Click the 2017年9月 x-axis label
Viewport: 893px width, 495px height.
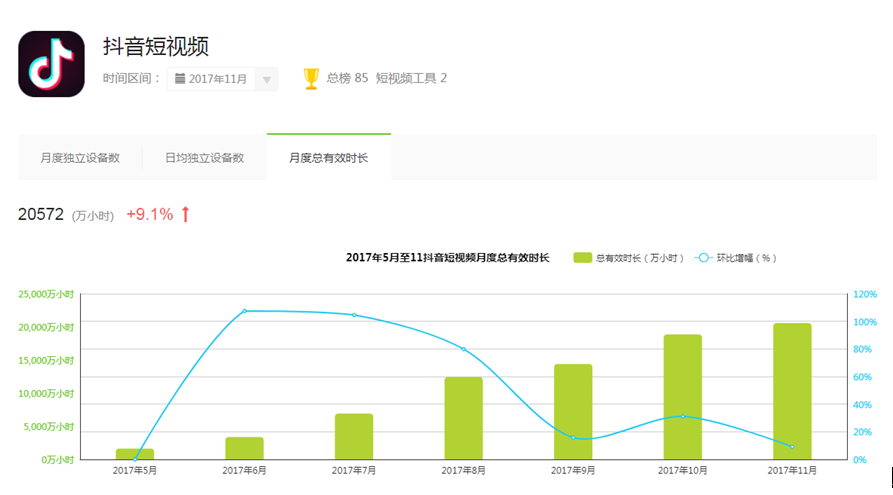[573, 471]
